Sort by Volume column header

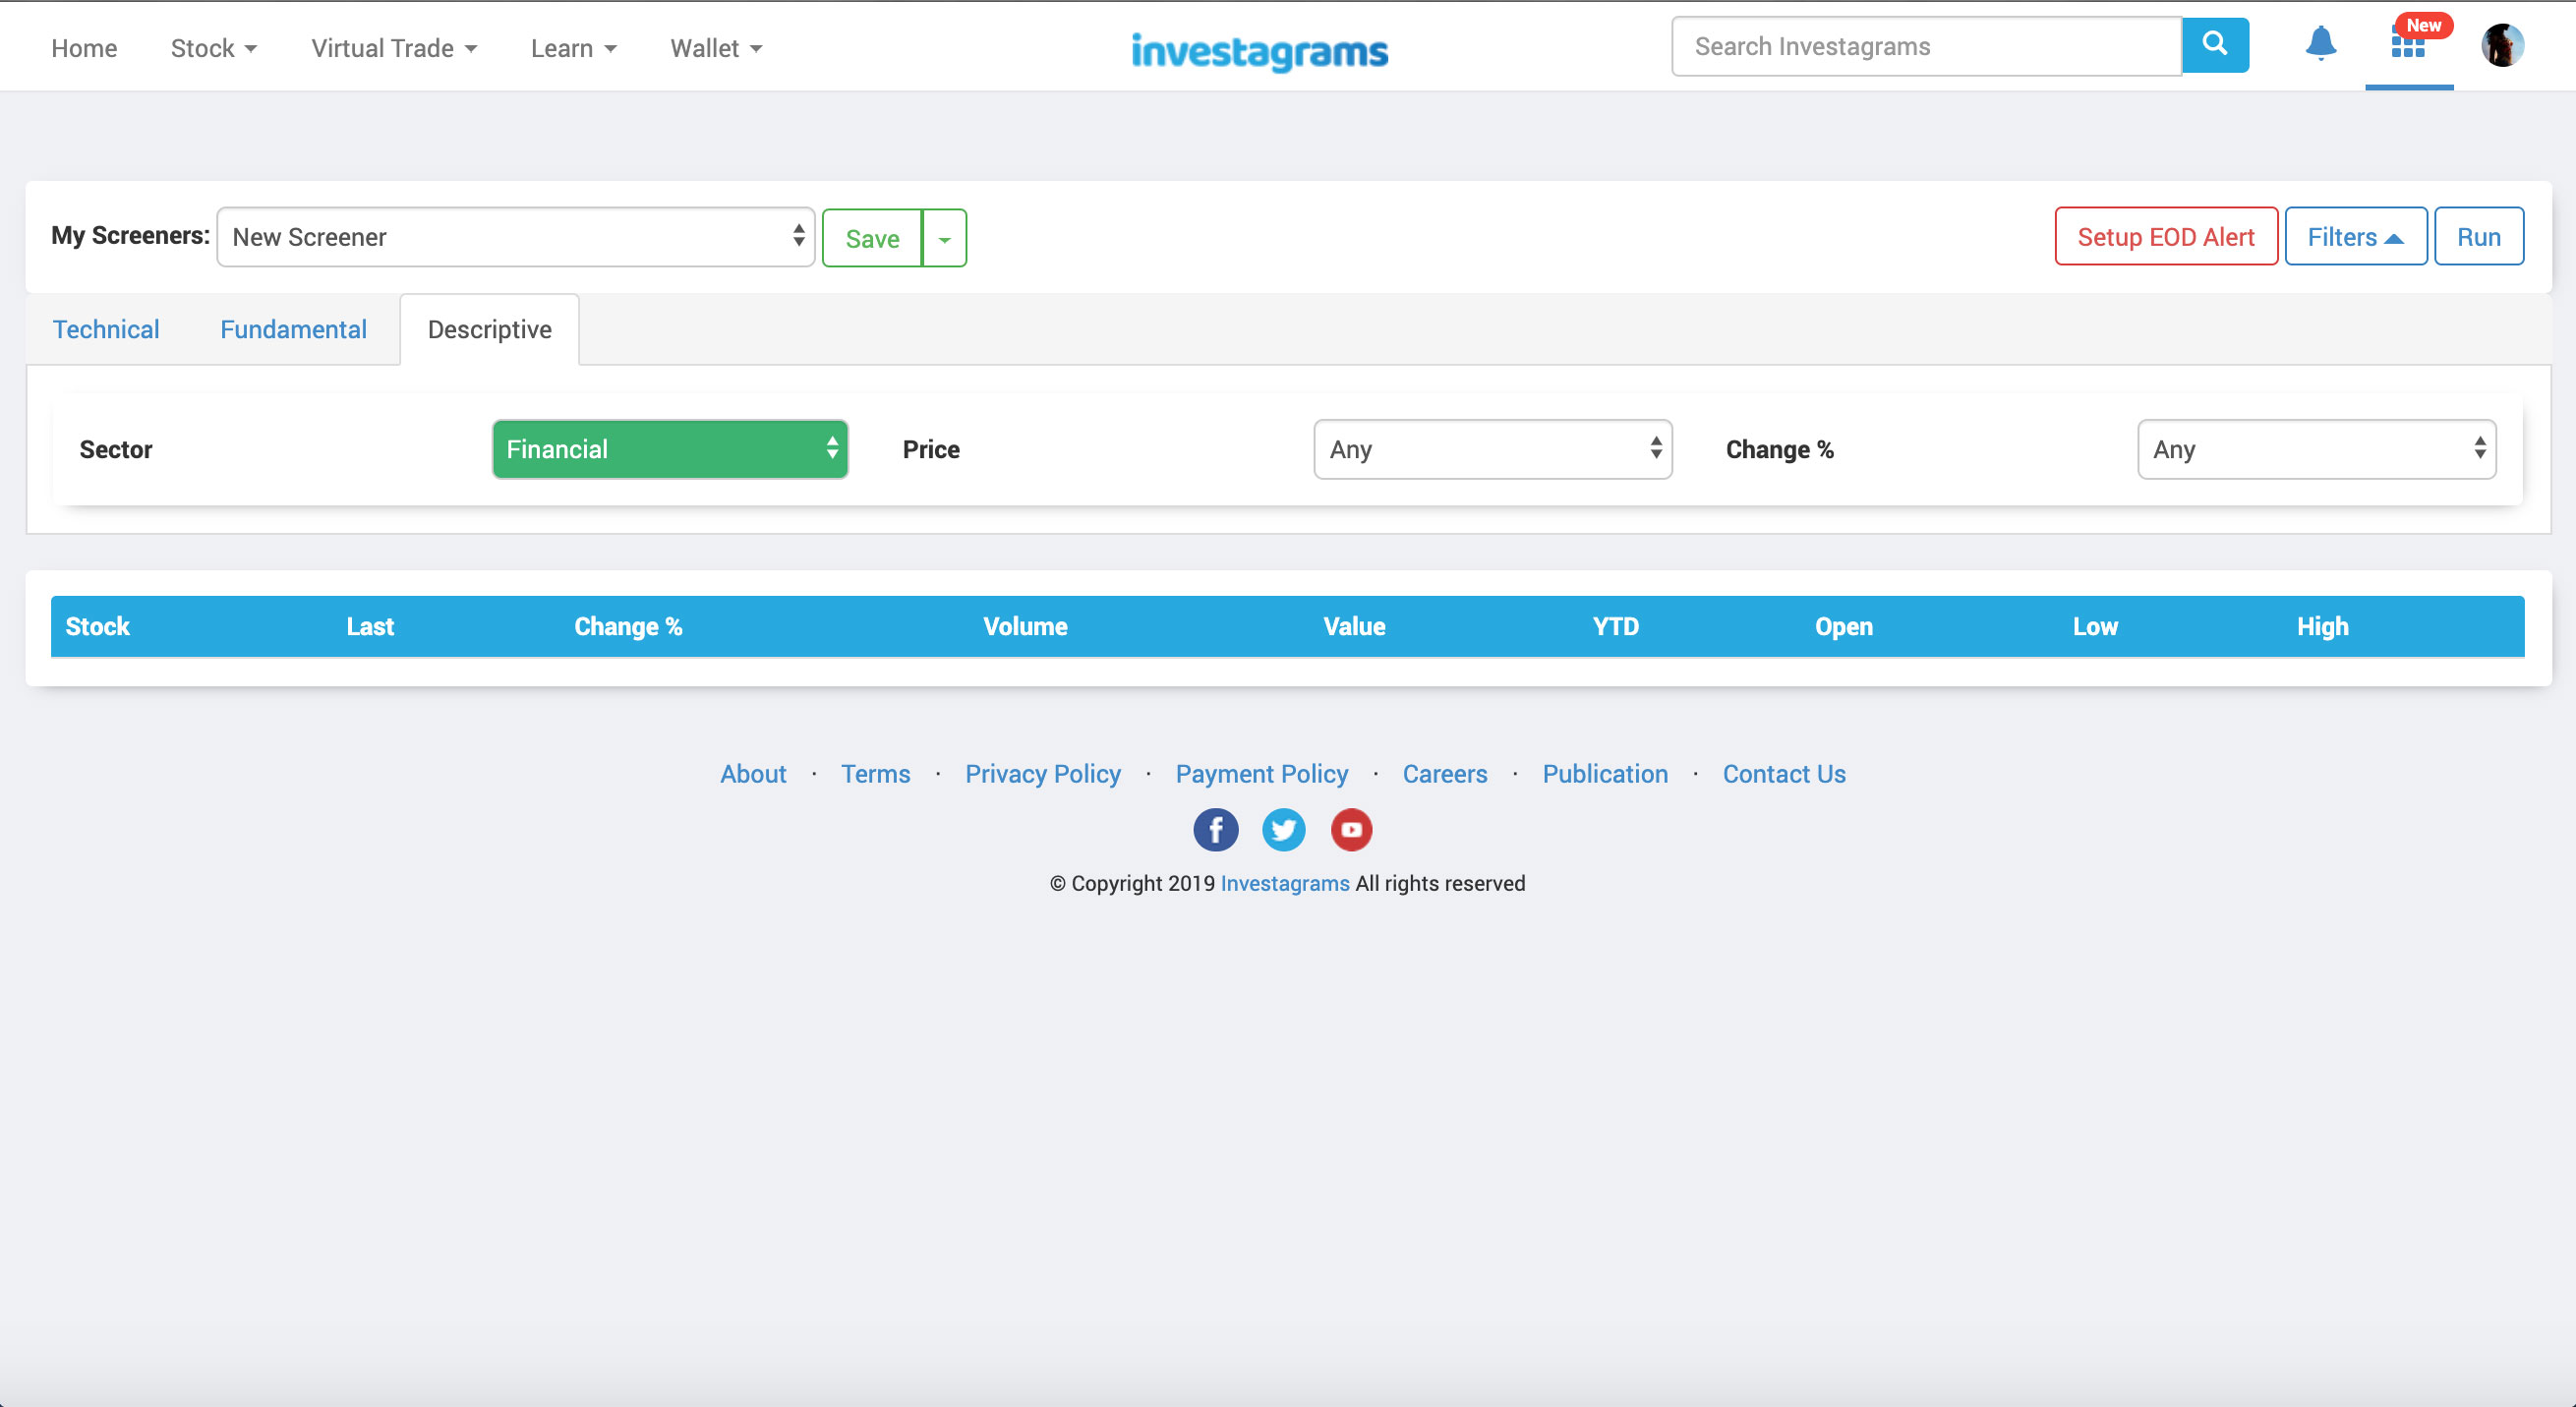click(x=1025, y=627)
